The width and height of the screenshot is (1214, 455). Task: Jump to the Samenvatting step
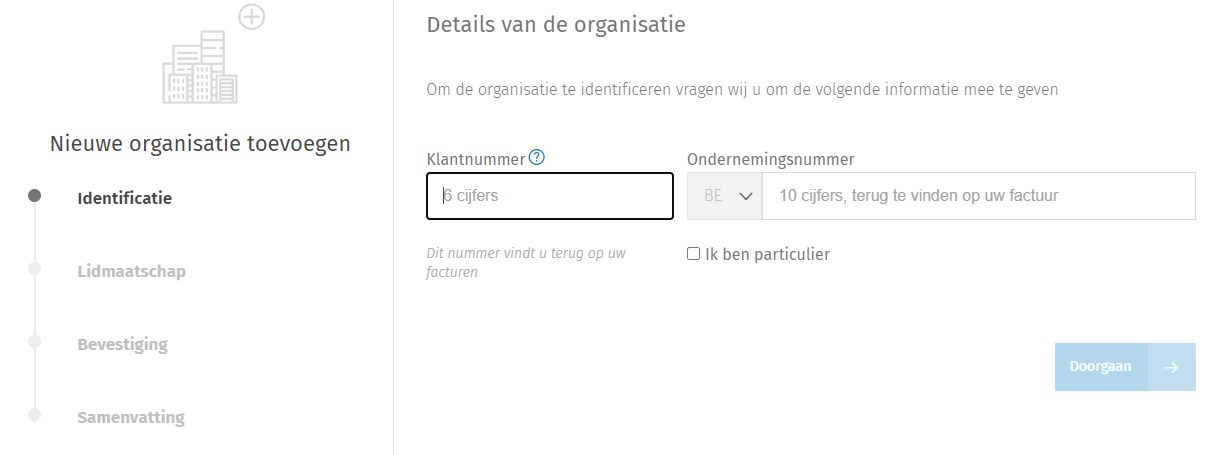point(131,418)
